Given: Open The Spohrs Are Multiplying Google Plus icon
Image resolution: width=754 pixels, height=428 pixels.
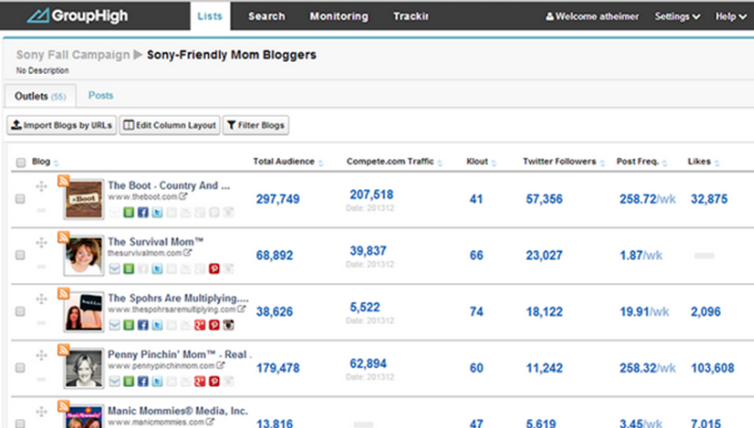Looking at the screenshot, I should (x=200, y=325).
